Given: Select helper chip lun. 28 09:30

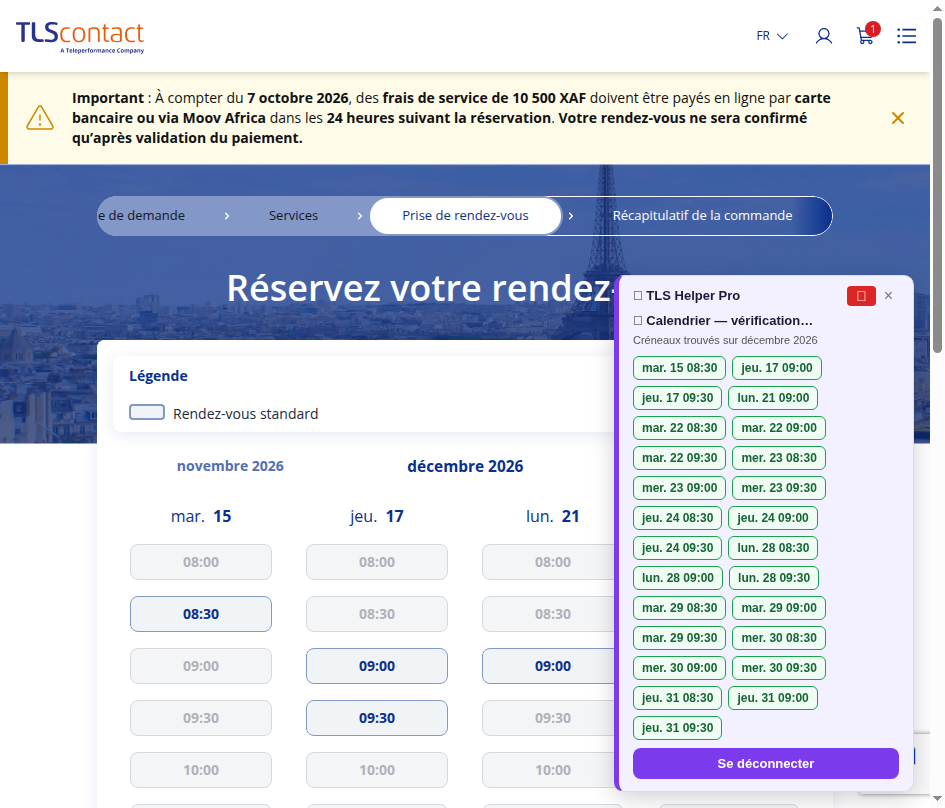Looking at the screenshot, I should [x=774, y=578].
